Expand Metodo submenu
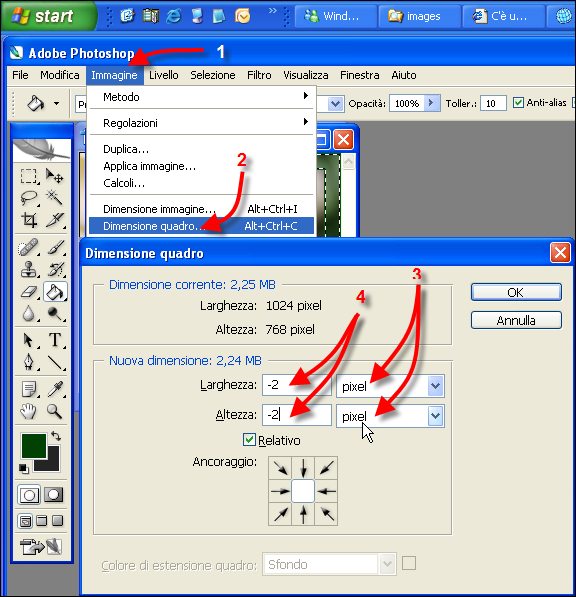 tap(305, 96)
